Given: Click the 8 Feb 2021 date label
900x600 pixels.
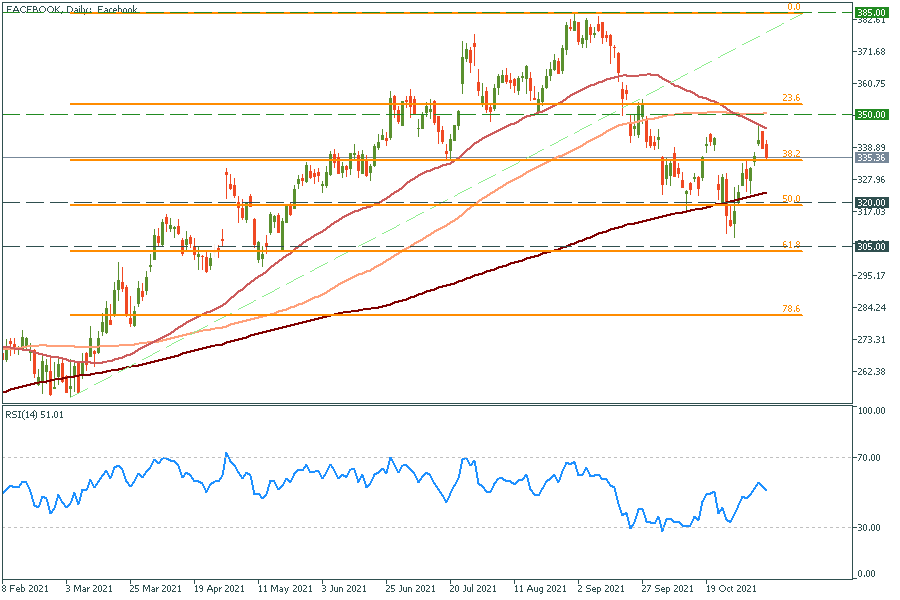Looking at the screenshot, I should (28, 590).
